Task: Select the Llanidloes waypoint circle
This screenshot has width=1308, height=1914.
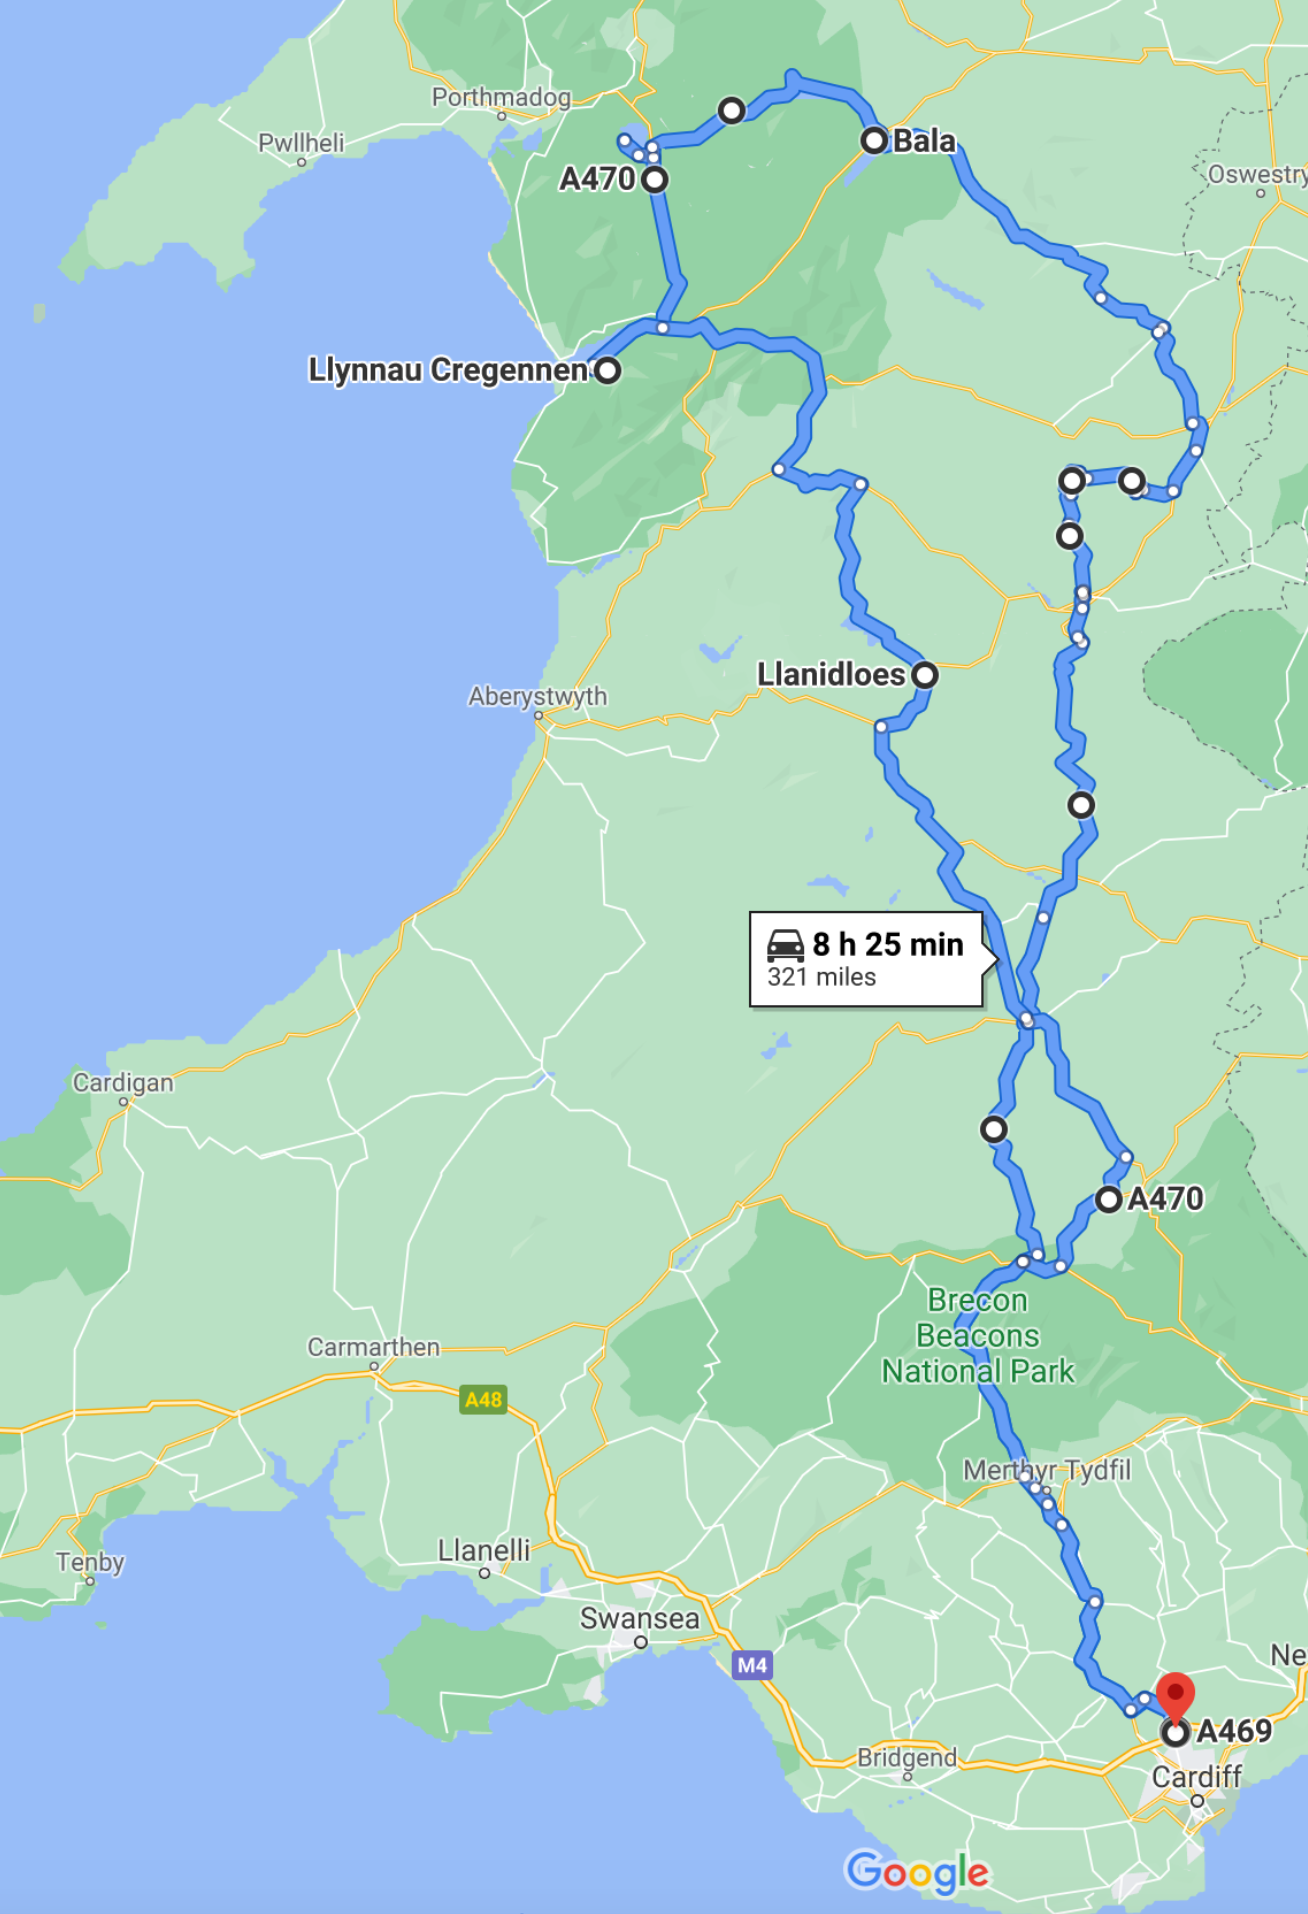Action: (x=925, y=675)
